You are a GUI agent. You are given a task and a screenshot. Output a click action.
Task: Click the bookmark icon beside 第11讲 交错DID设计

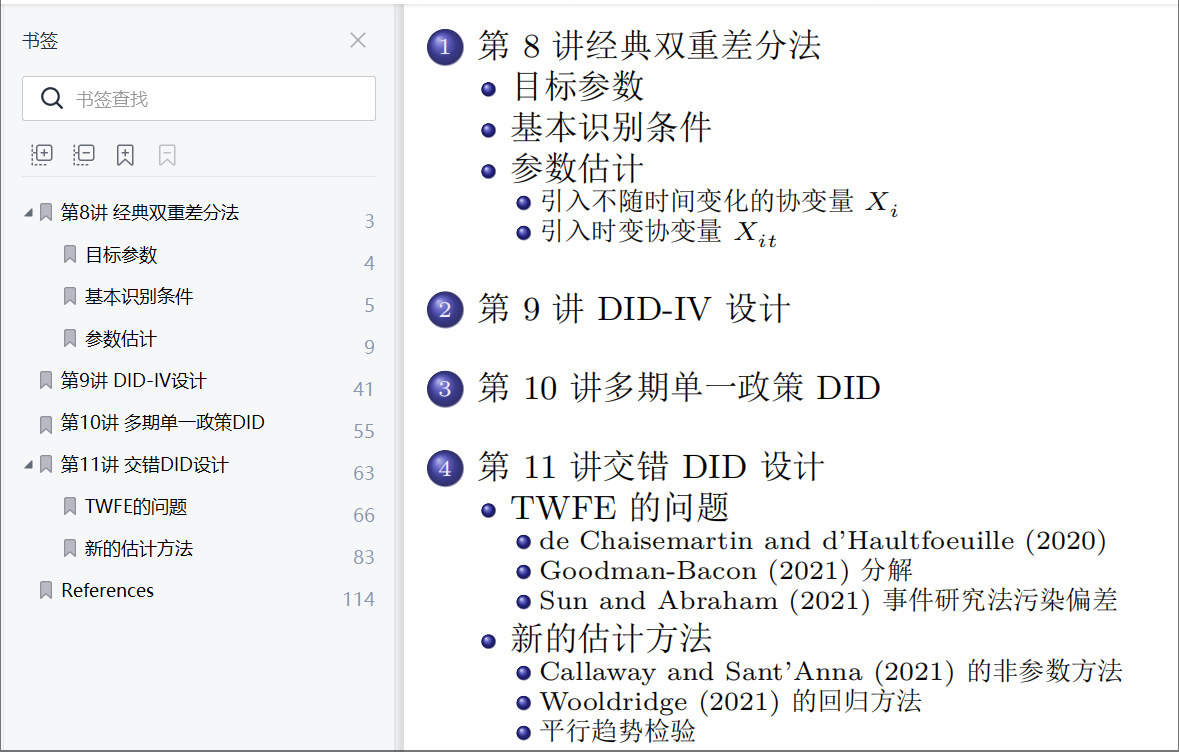click(x=46, y=465)
